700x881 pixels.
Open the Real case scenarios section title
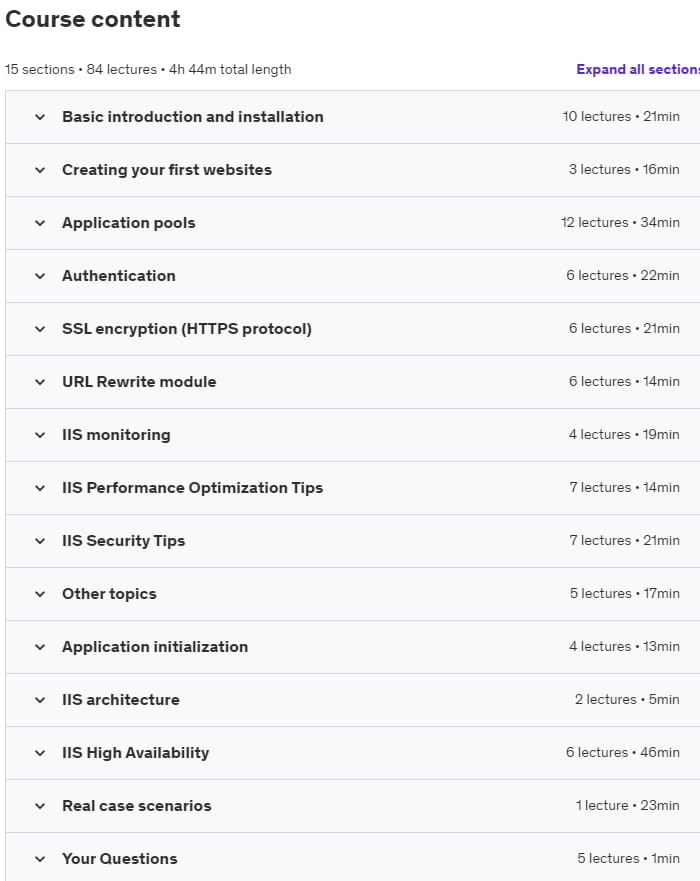click(x=137, y=806)
